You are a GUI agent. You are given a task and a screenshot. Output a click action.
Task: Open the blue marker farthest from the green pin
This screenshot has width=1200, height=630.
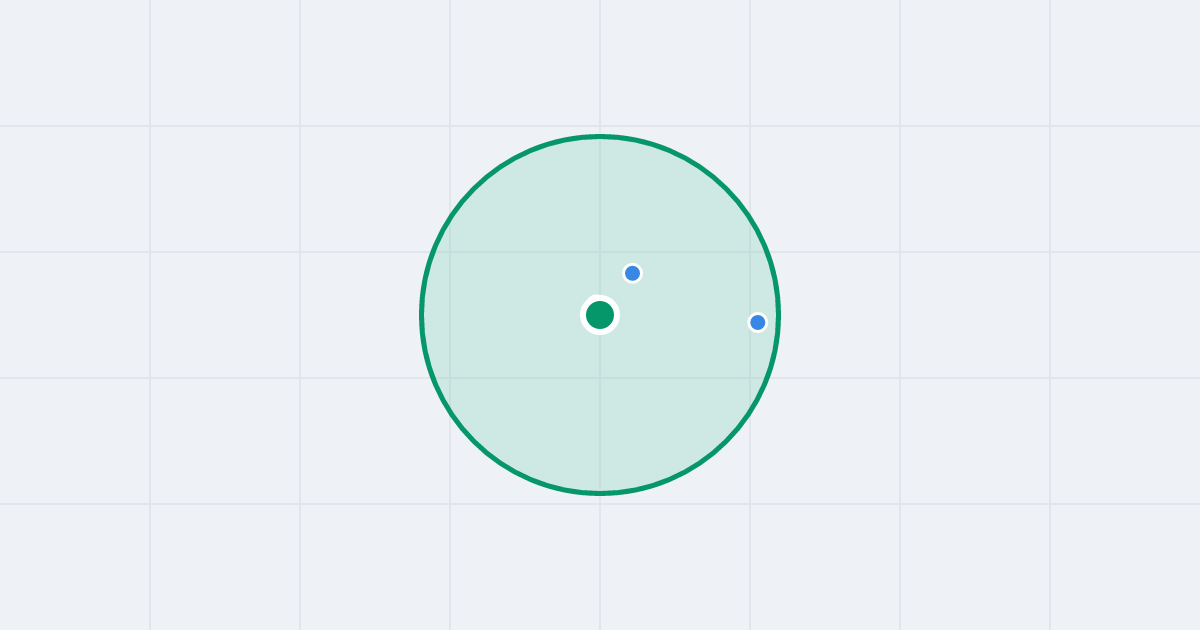pyautogui.click(x=757, y=322)
